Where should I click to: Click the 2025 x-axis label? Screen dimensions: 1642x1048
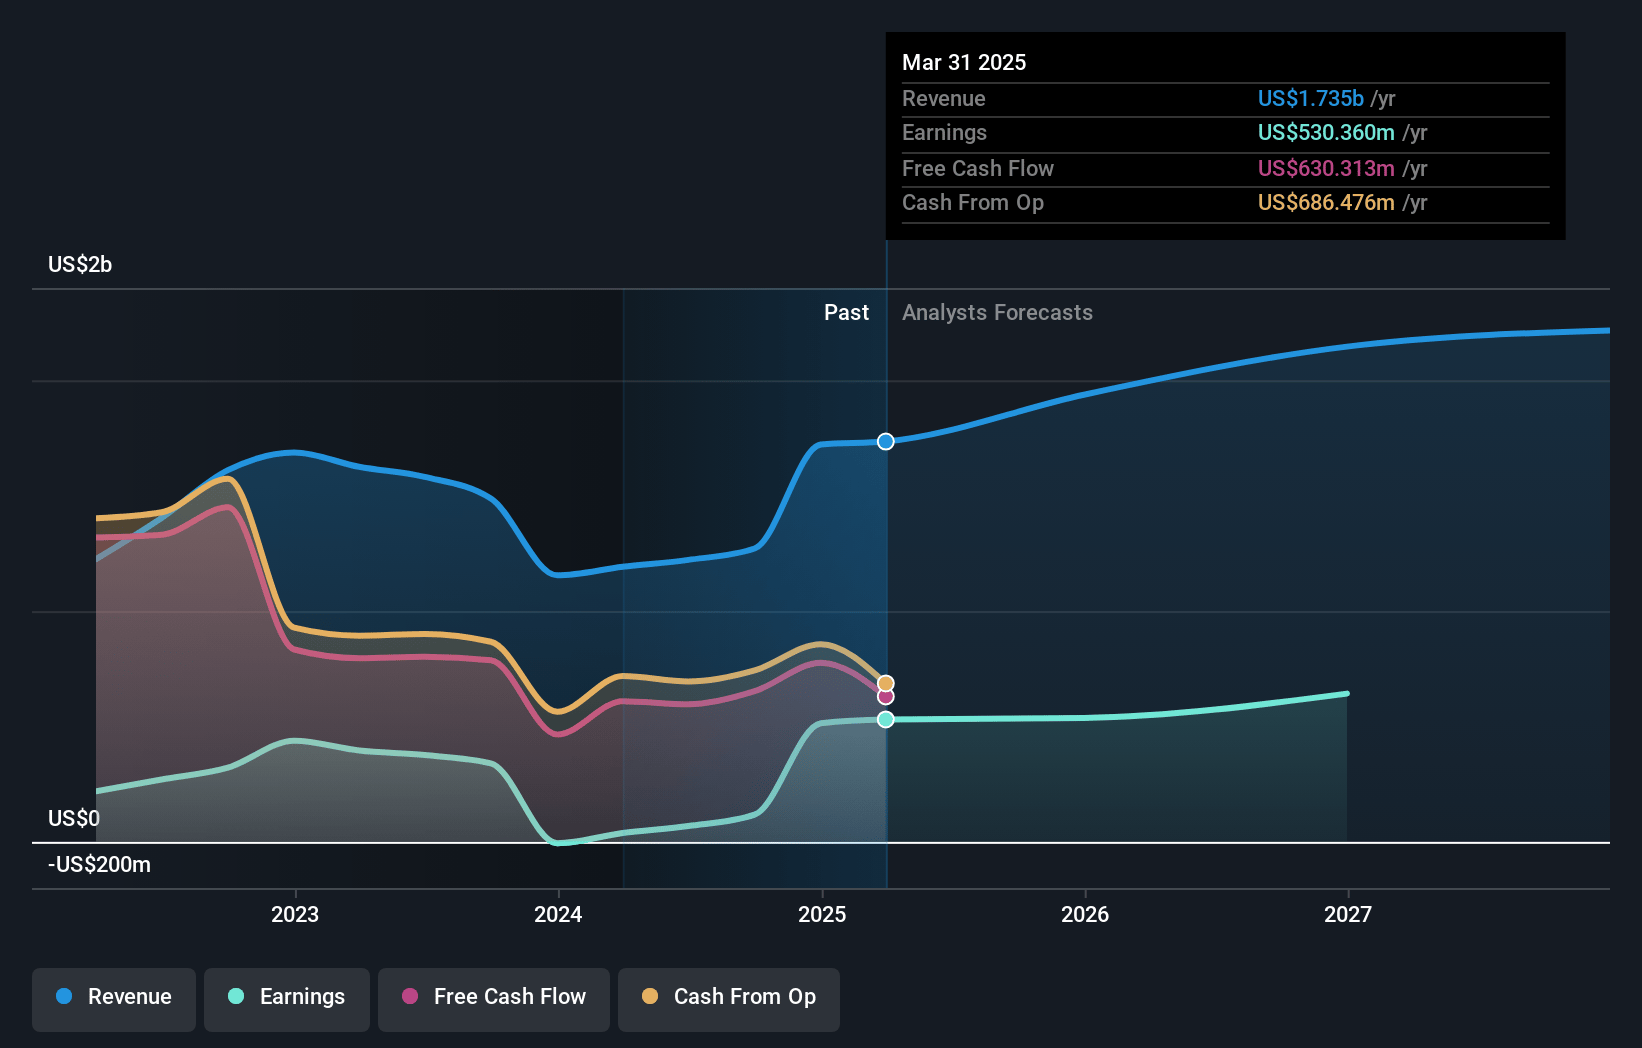[822, 914]
